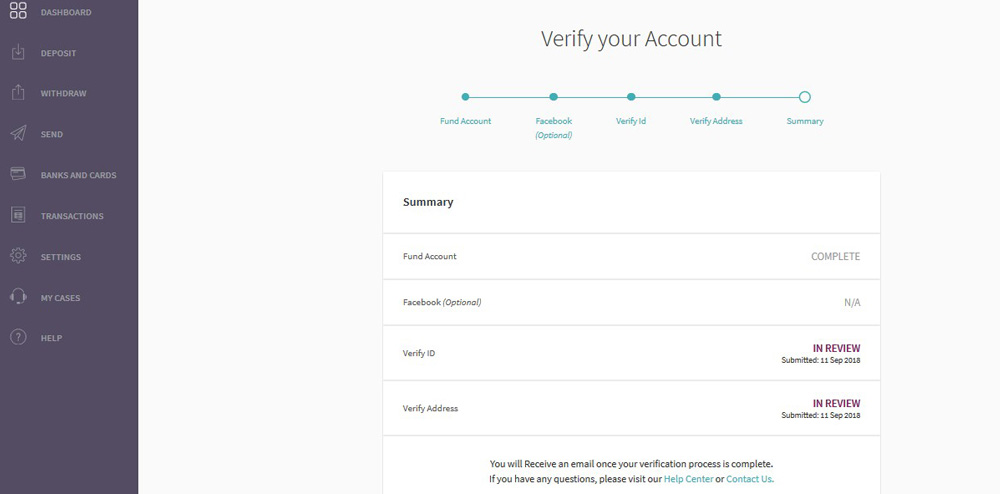
Task: Follow the Contact Us link
Action: click(749, 479)
